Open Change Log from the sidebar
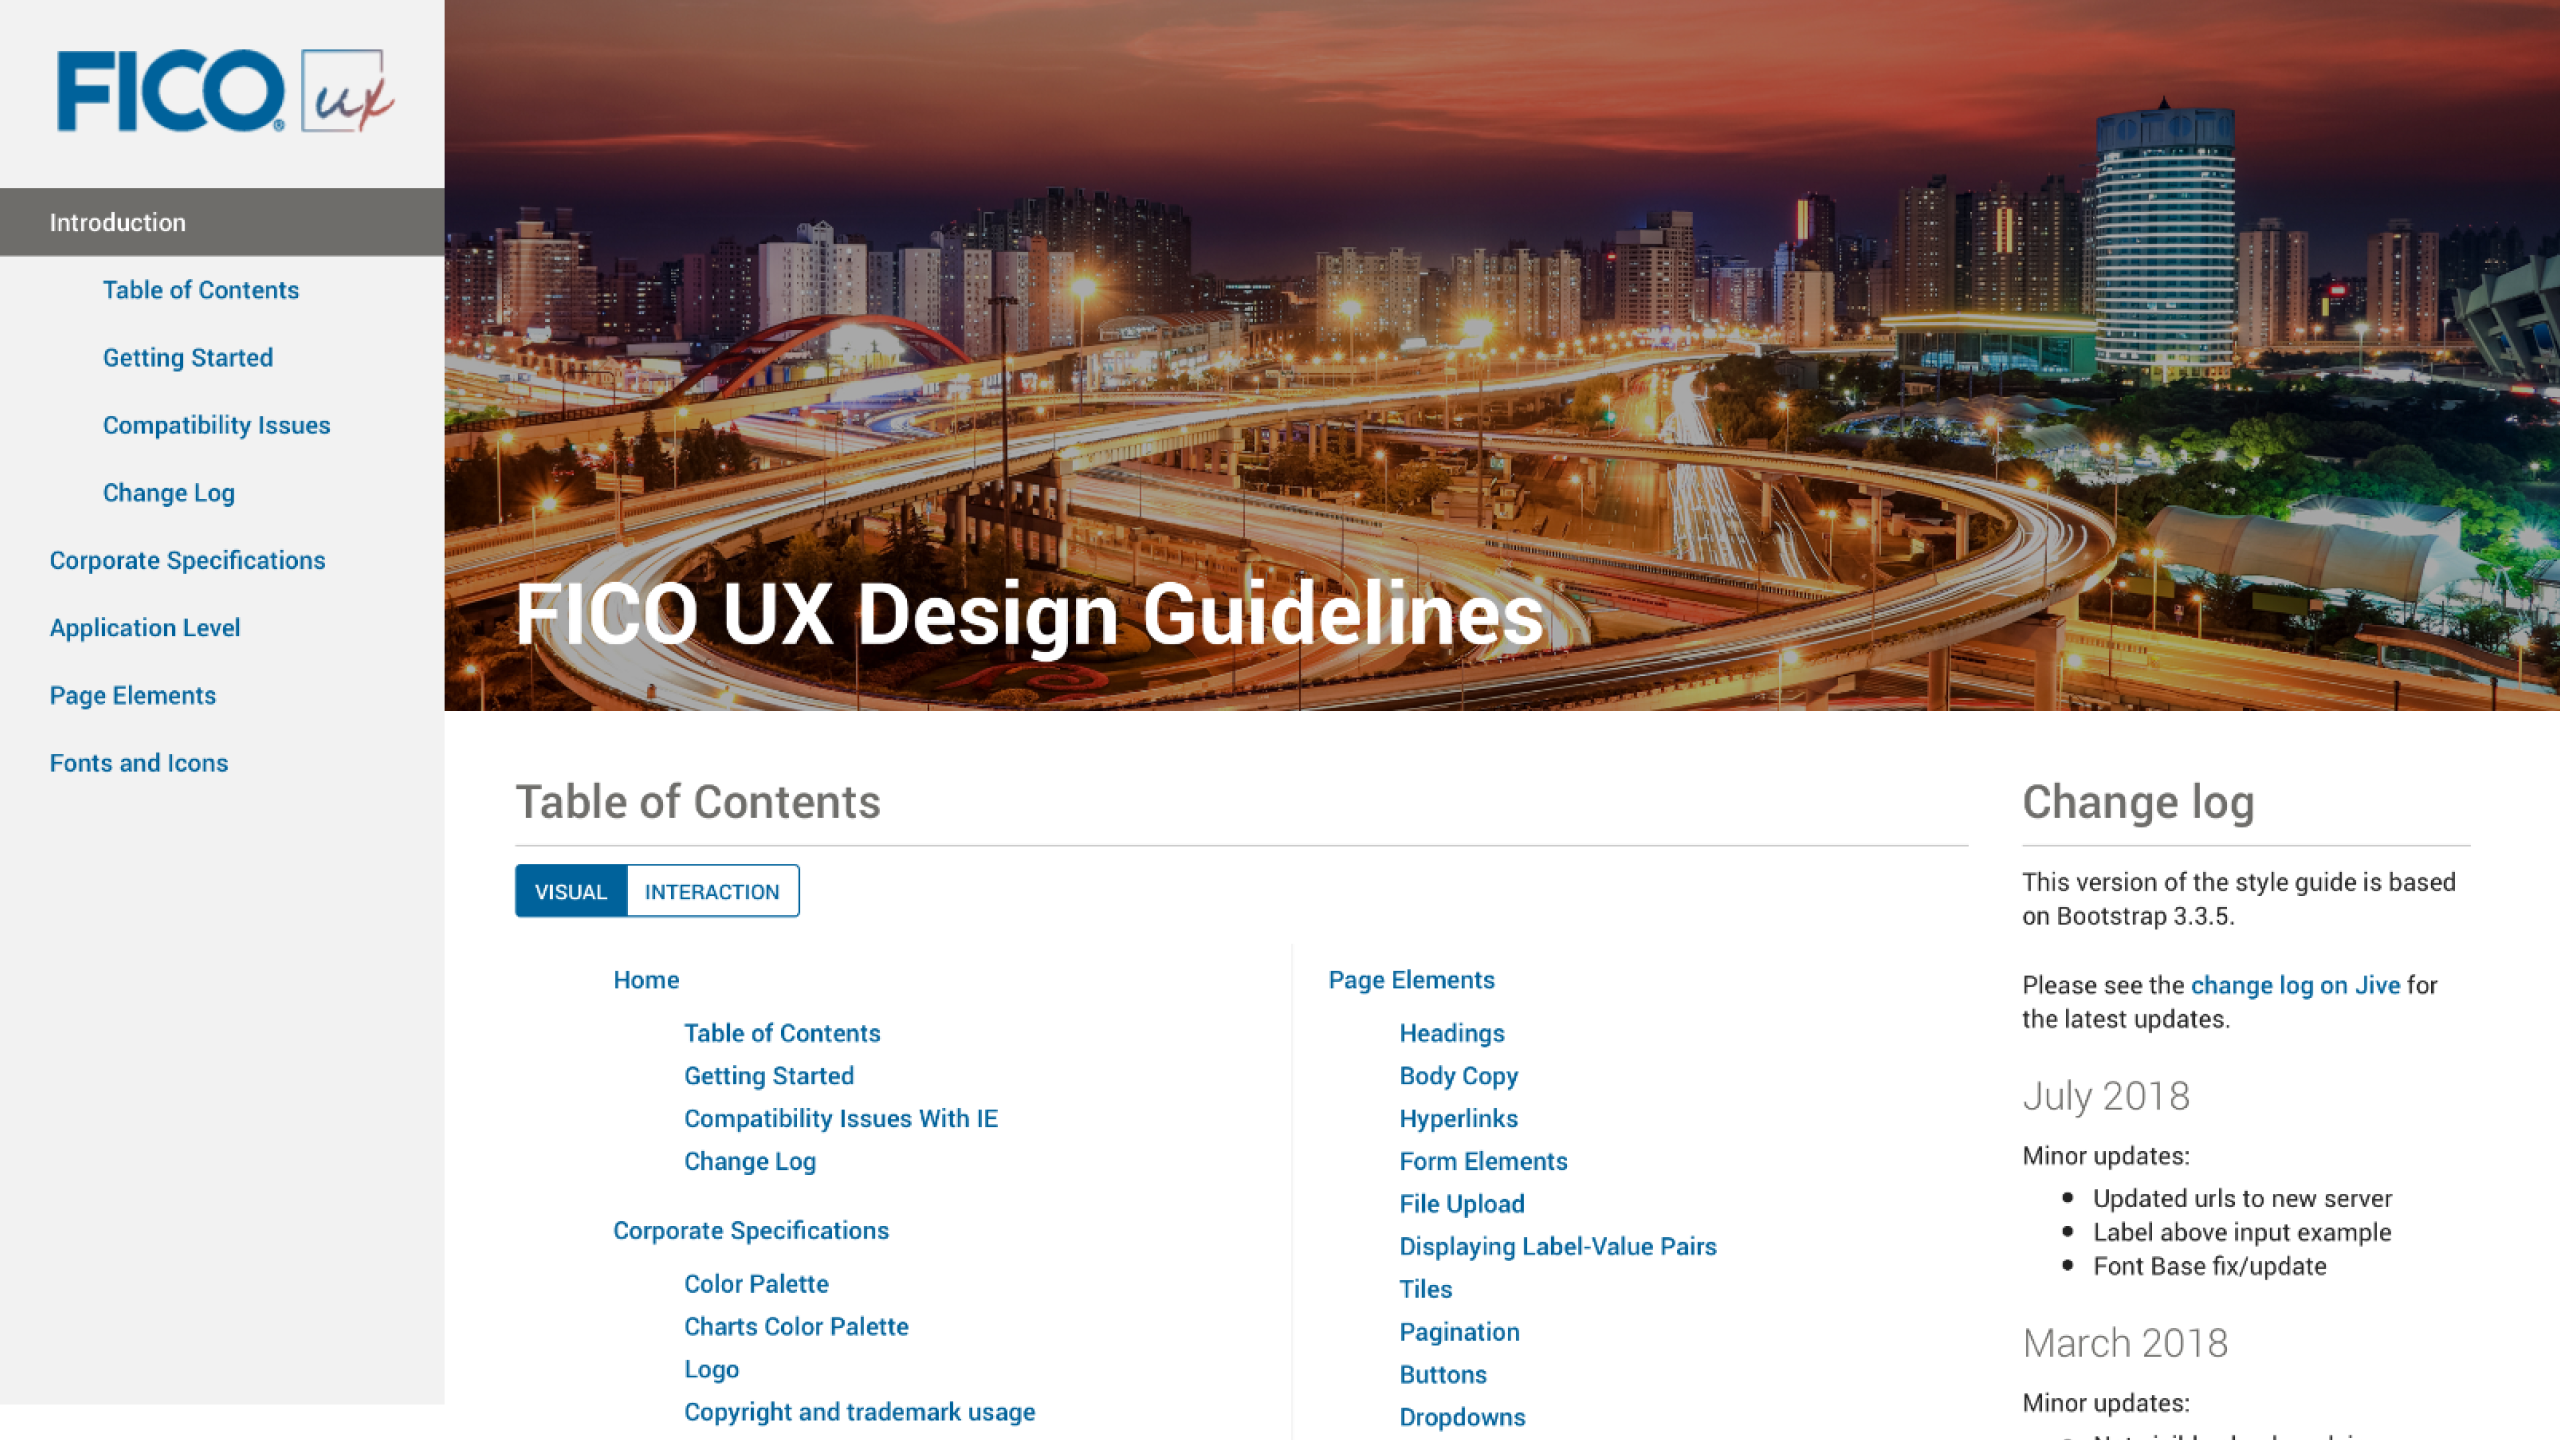The width and height of the screenshot is (2560, 1440). tap(169, 493)
